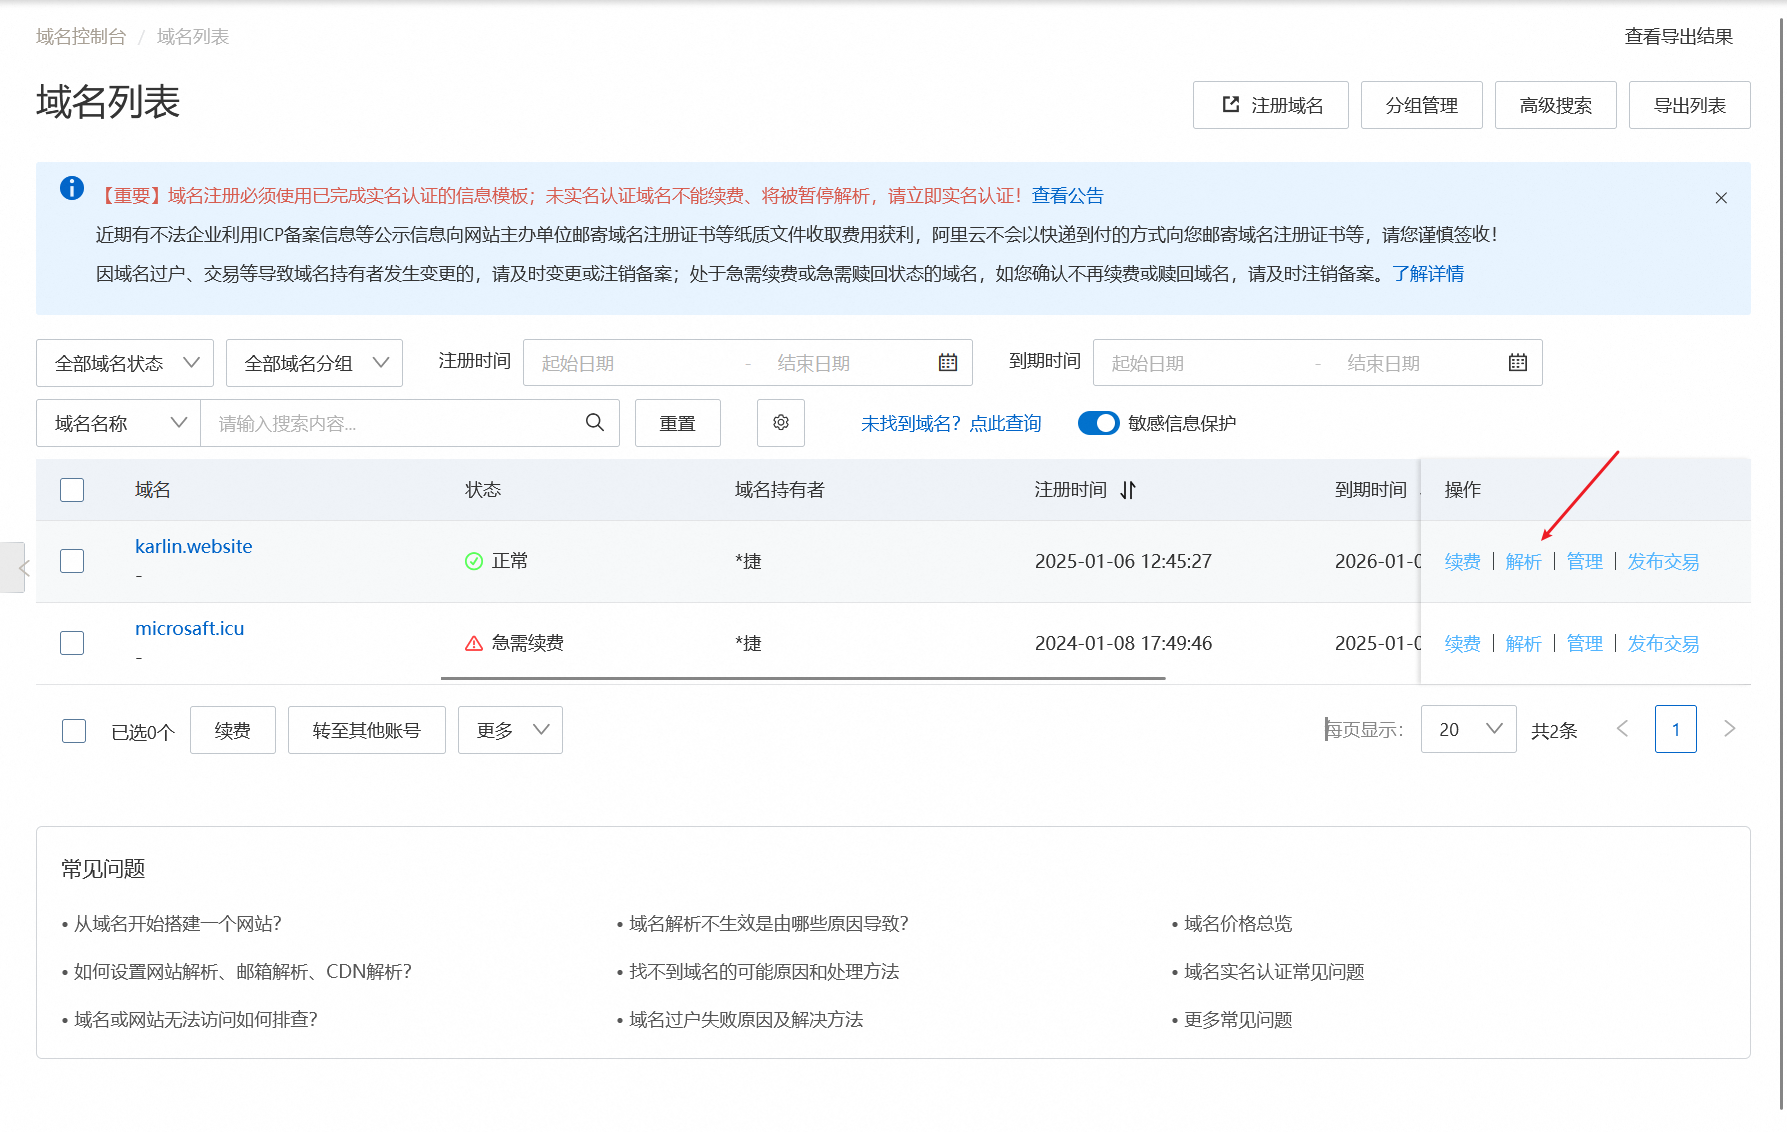Open the 域名名称 search type dropdown

coord(119,423)
